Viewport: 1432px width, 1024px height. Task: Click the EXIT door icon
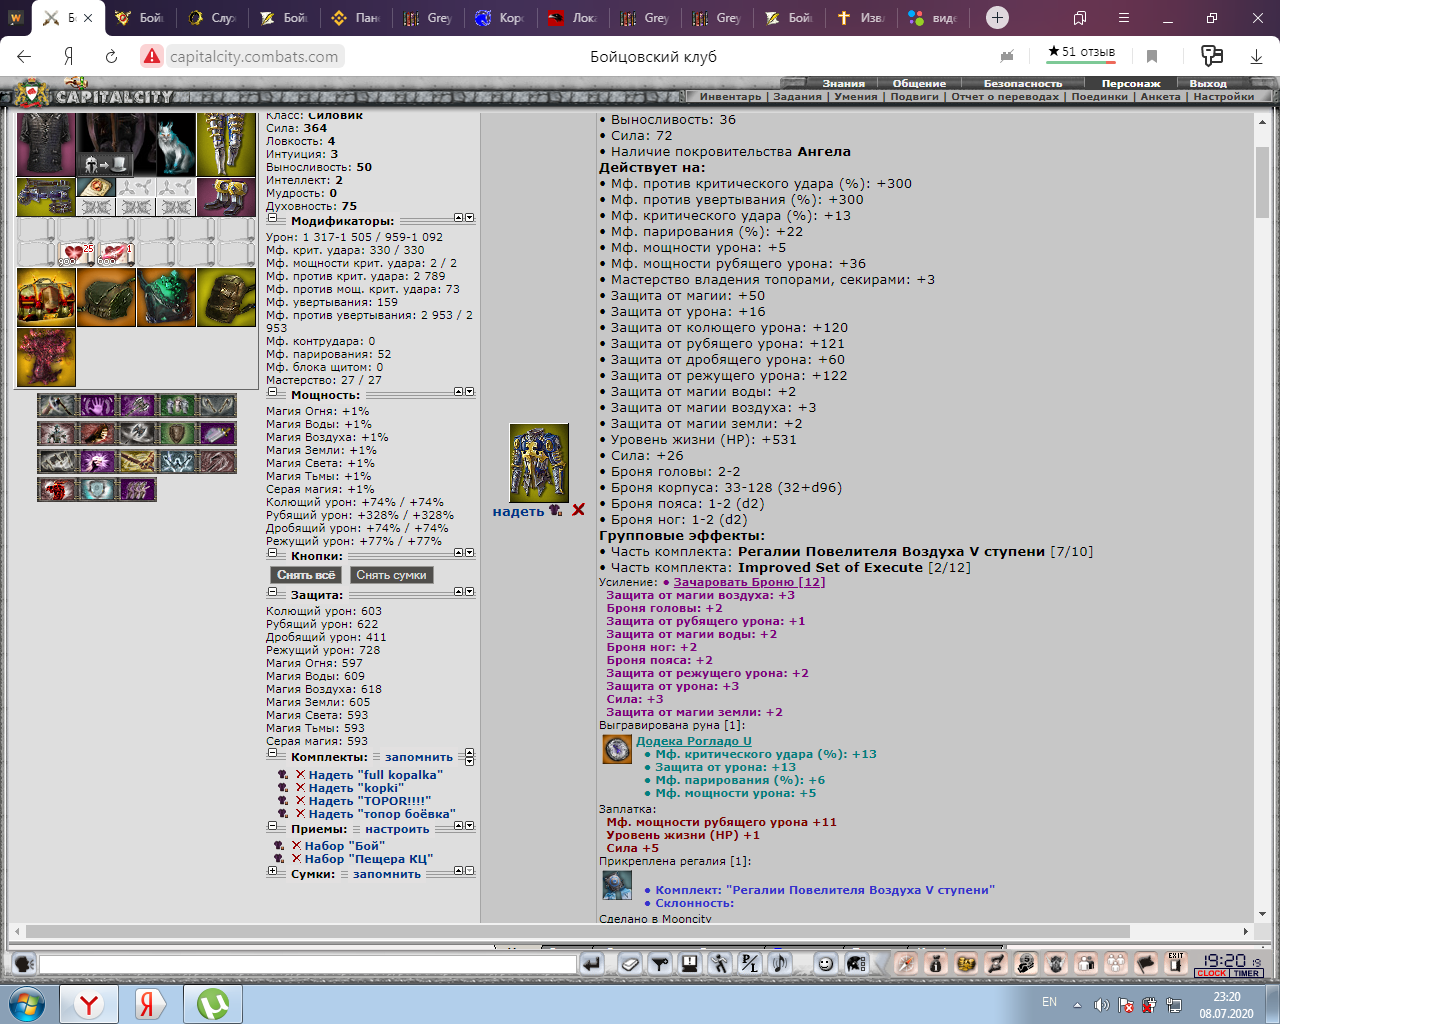click(x=1176, y=963)
